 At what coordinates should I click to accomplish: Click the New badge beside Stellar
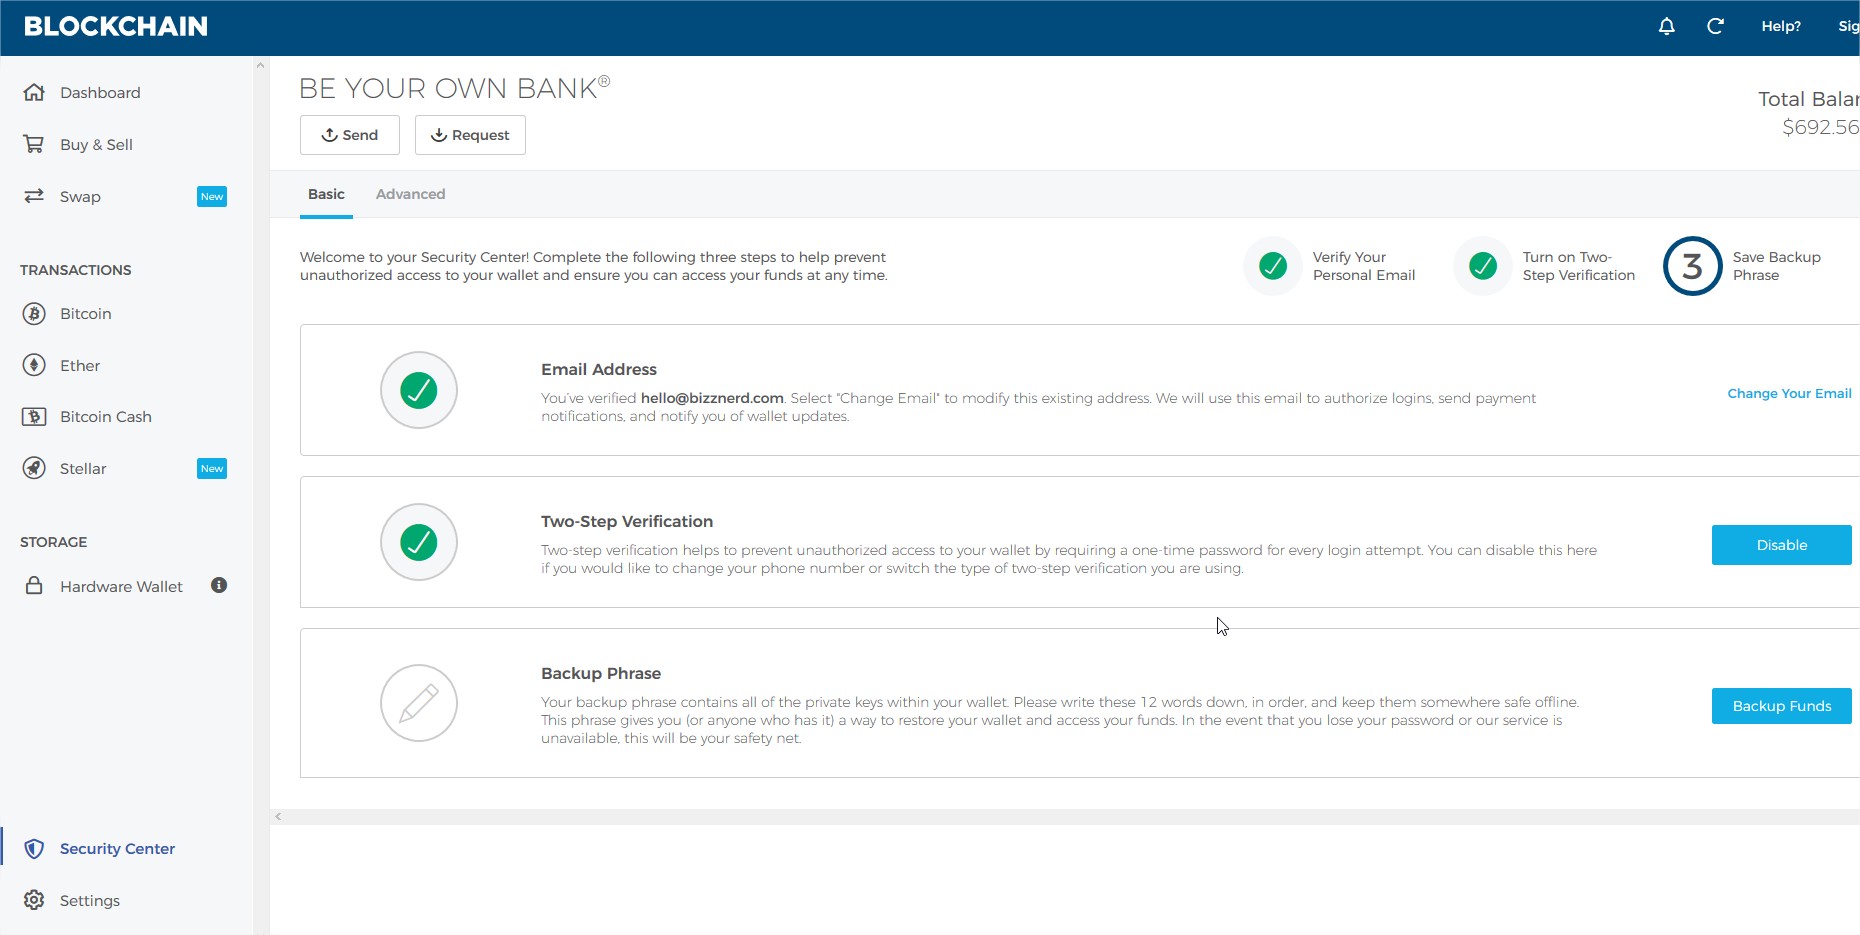point(212,469)
